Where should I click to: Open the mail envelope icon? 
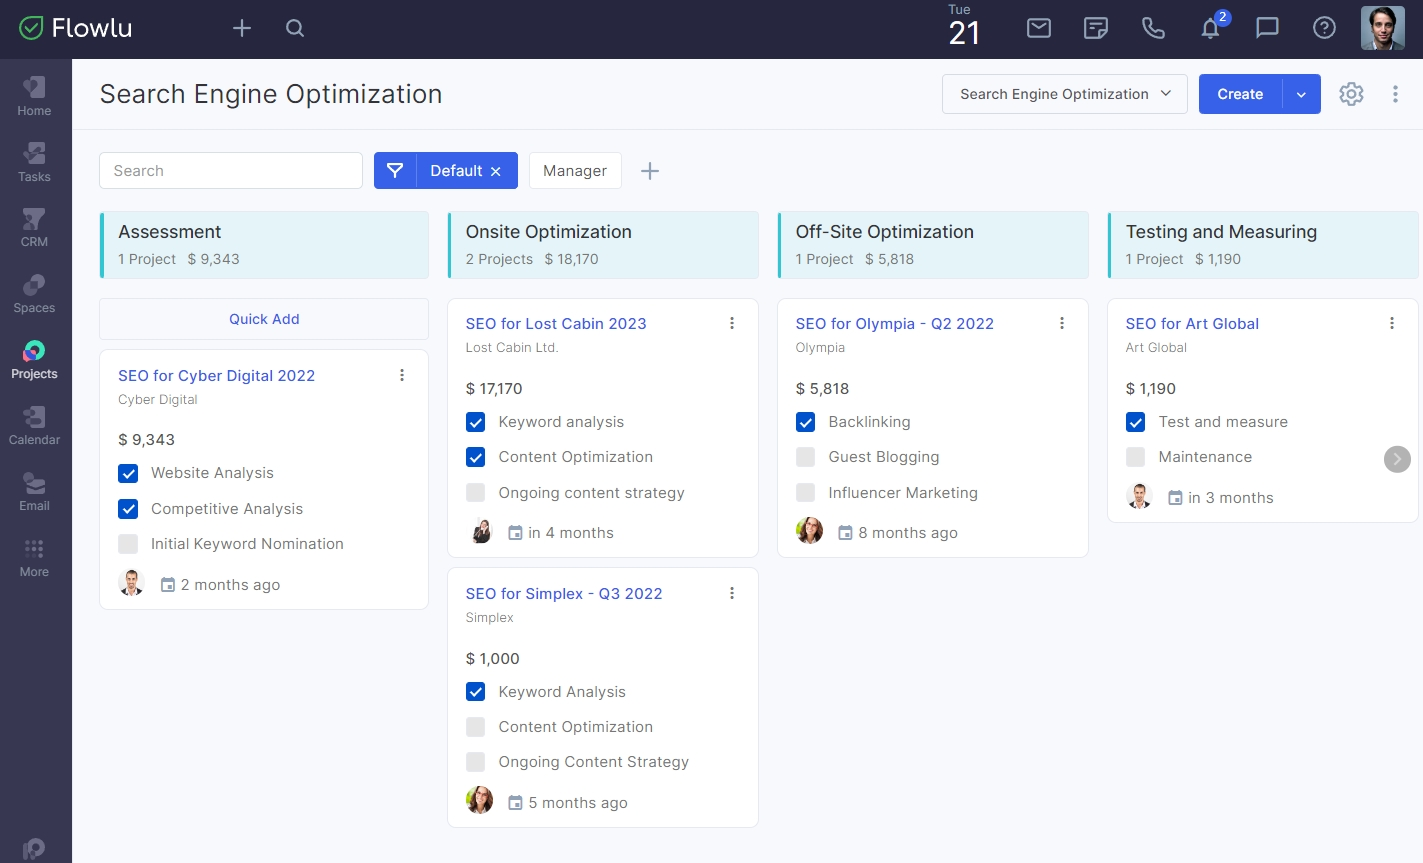click(1039, 28)
